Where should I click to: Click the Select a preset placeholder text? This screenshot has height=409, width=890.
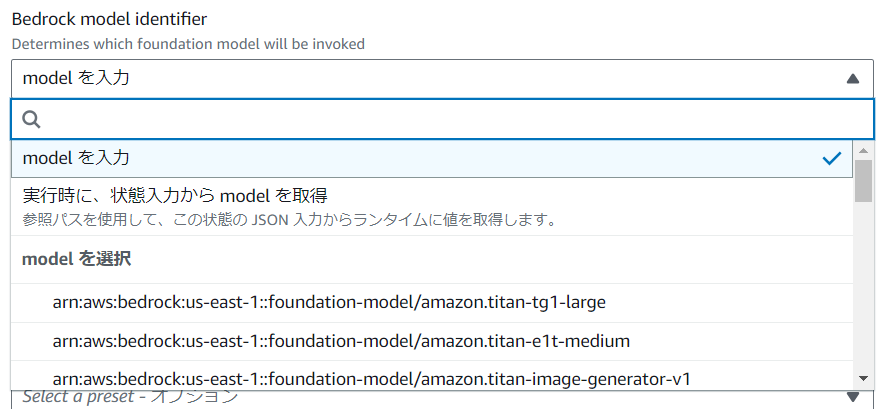[x=130, y=398]
